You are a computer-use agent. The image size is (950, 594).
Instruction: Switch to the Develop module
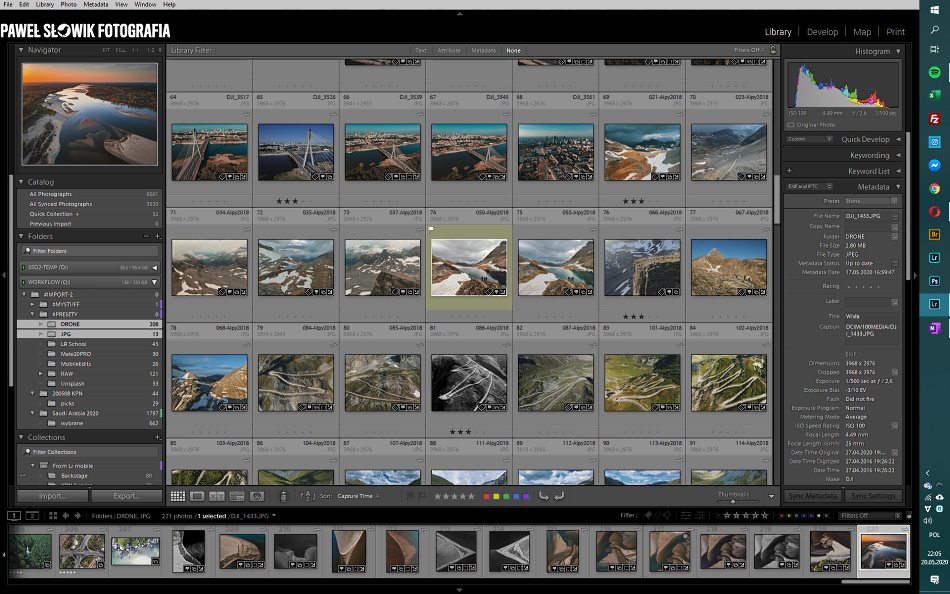pos(822,32)
